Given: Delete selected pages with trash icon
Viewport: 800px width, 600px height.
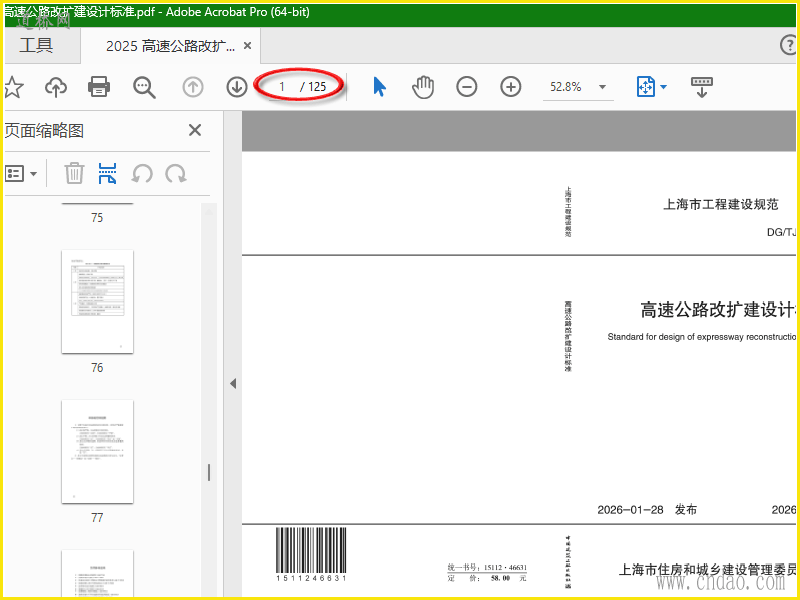Looking at the screenshot, I should point(74,173).
